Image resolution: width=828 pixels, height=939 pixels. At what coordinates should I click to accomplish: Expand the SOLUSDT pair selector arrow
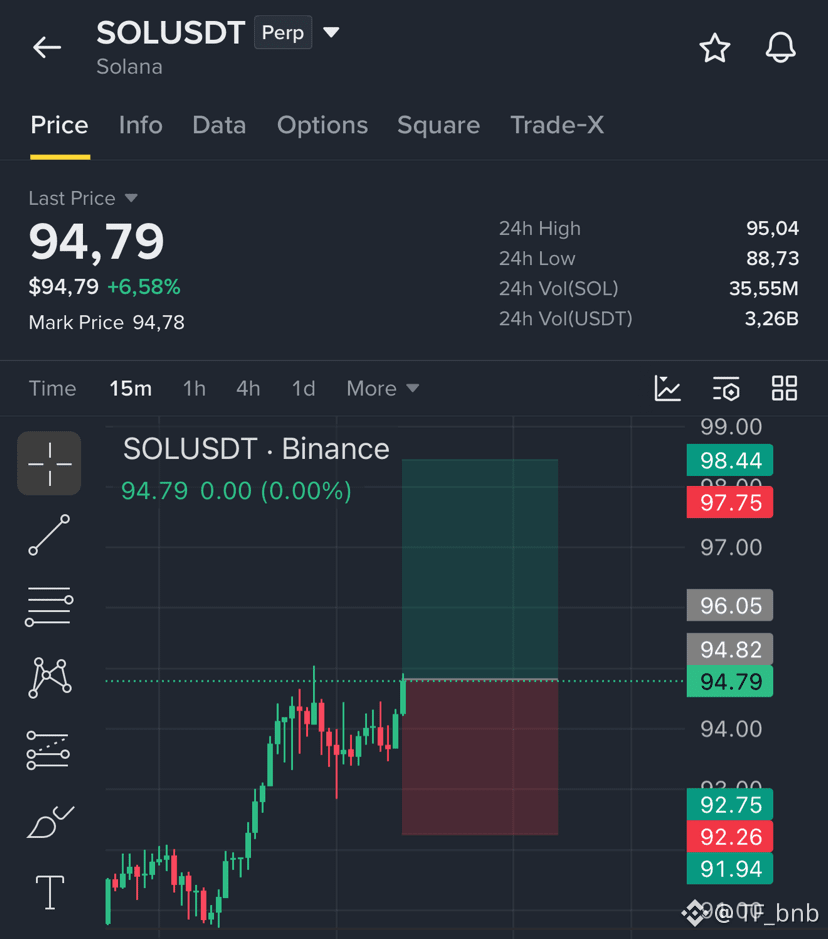point(331,32)
